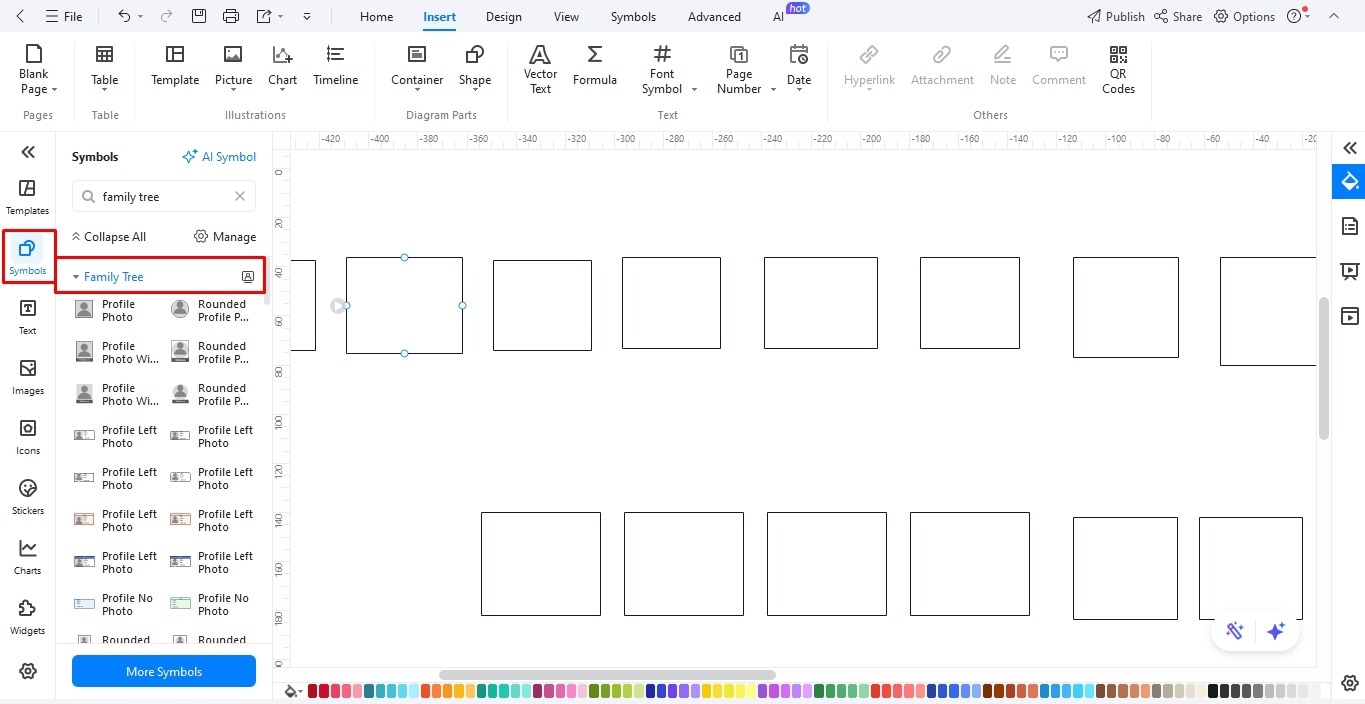The height and width of the screenshot is (704, 1365).
Task: Click the magic wand AI icon near canvas
Action: (x=1234, y=631)
